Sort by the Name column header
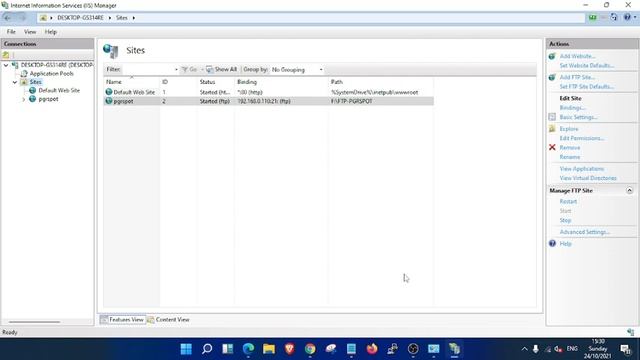Screen dimensions: 640x360 131,82
